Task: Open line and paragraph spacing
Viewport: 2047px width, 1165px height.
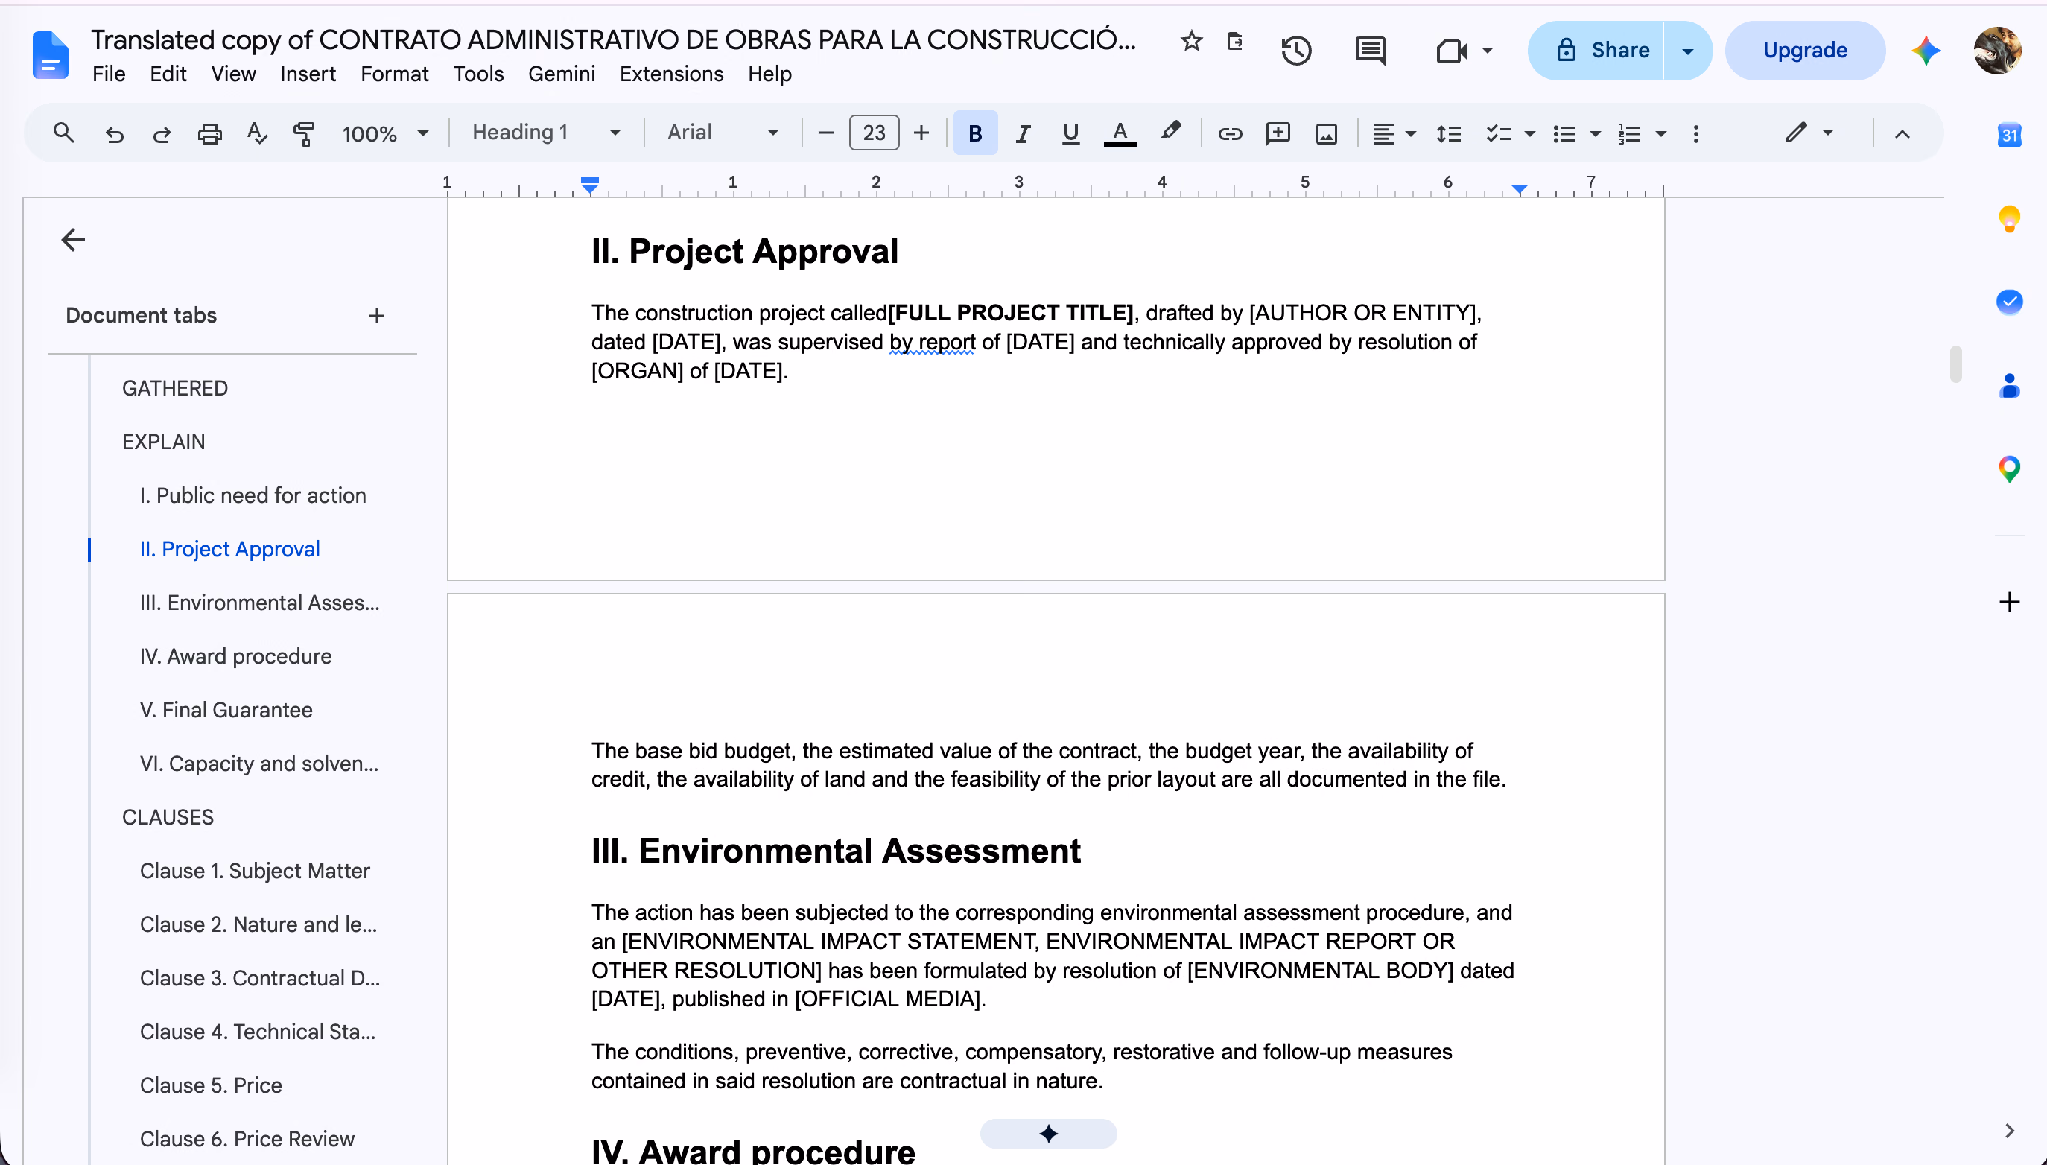Action: pos(1448,133)
